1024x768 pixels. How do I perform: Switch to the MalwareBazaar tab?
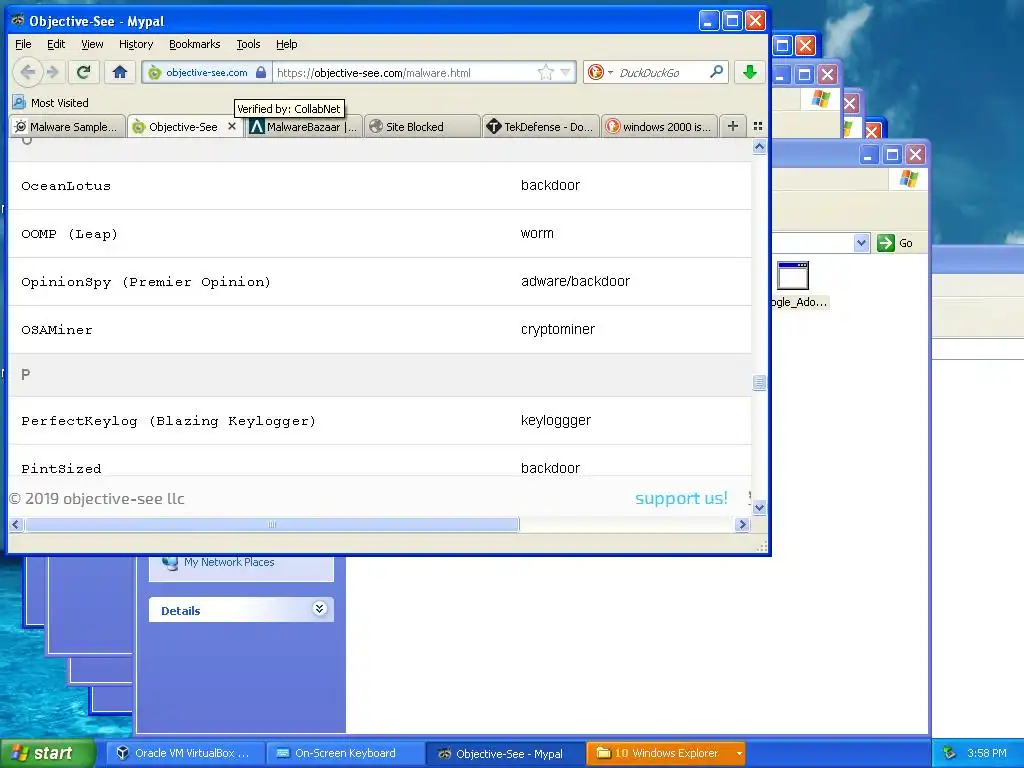(303, 127)
